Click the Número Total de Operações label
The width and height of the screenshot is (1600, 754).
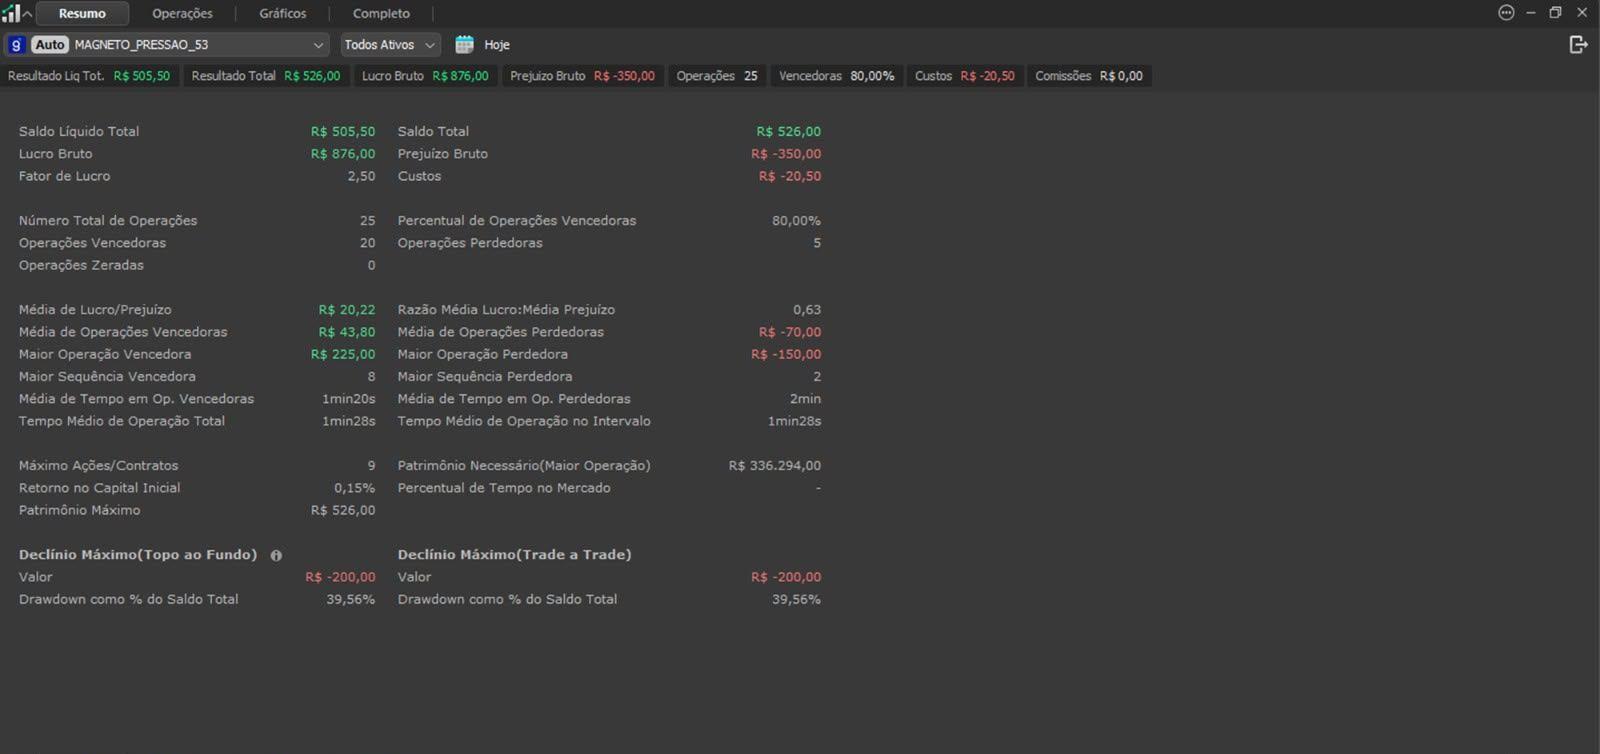pos(108,220)
